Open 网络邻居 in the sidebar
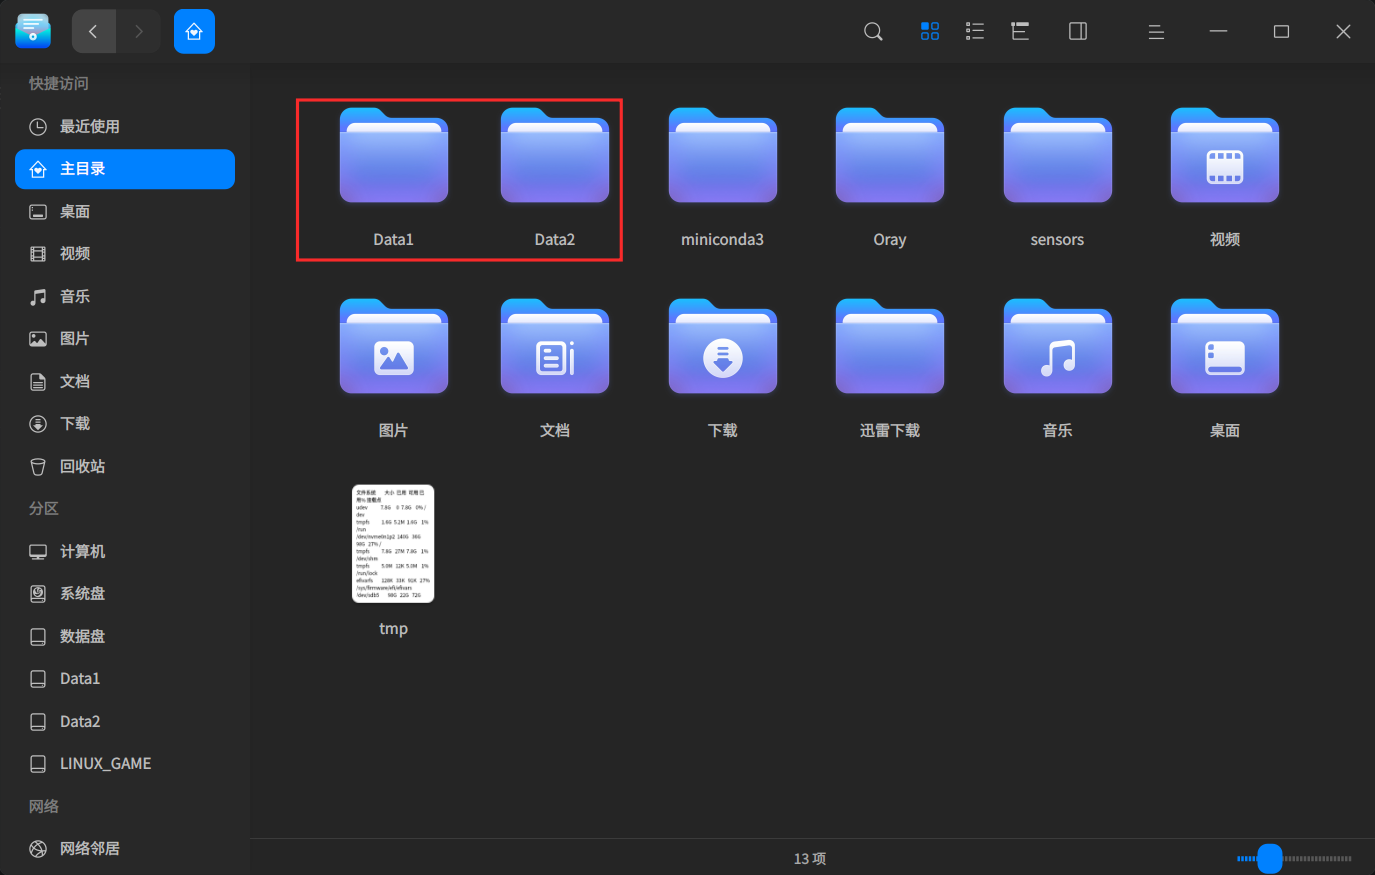 click(125, 849)
